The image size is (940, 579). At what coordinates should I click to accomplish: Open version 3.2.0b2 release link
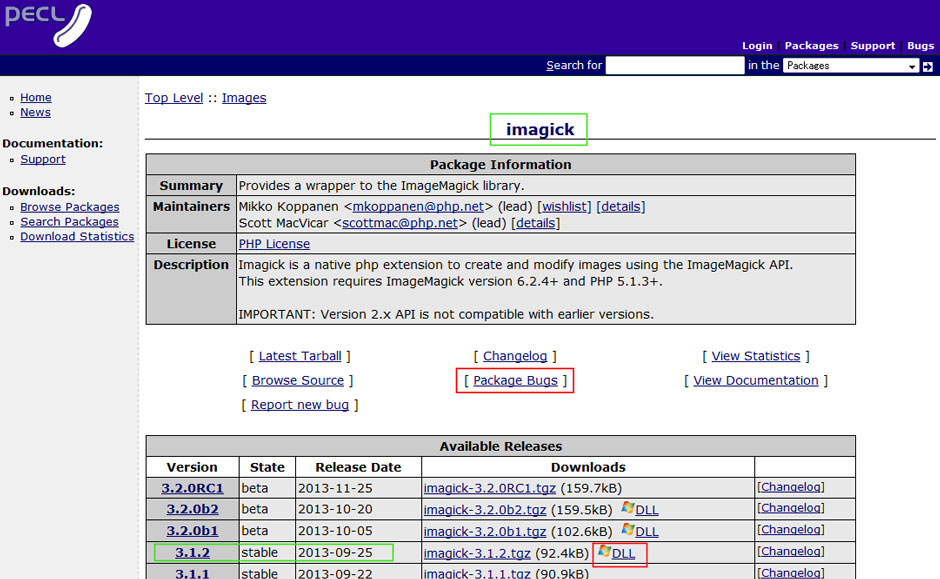[x=192, y=509]
